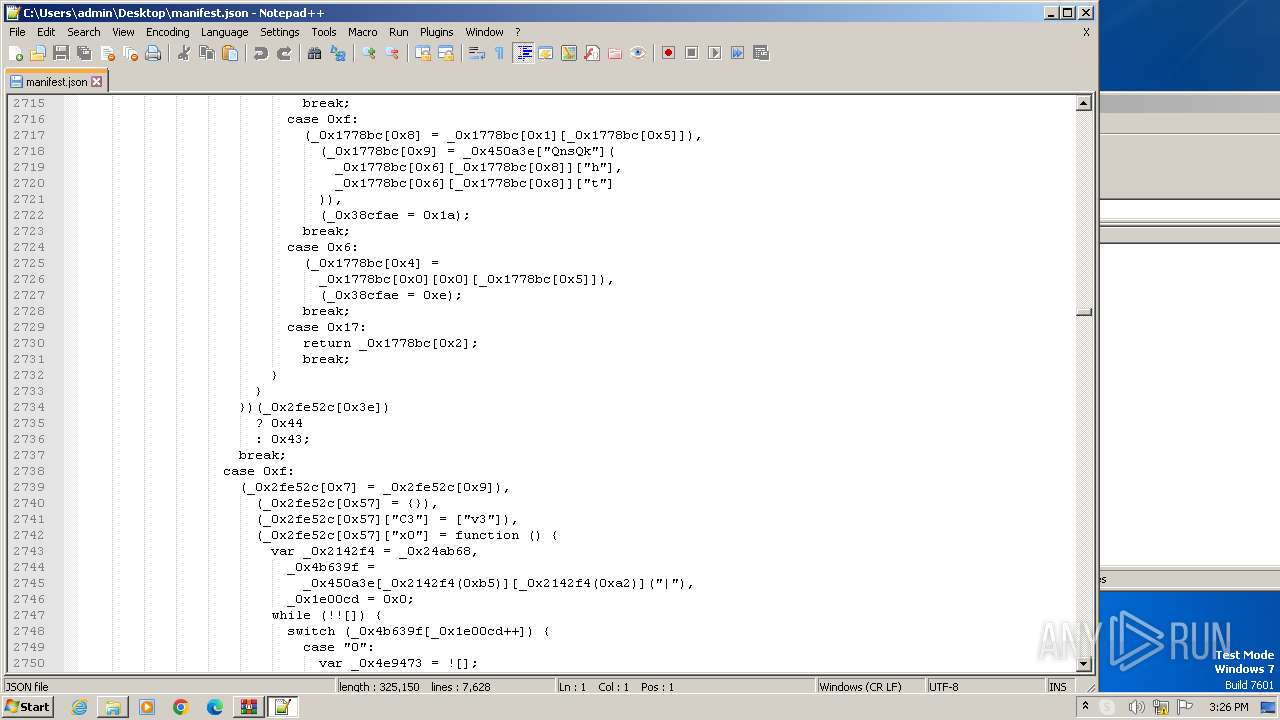Click the Windows (CR LF) status bar field

pos(870,687)
